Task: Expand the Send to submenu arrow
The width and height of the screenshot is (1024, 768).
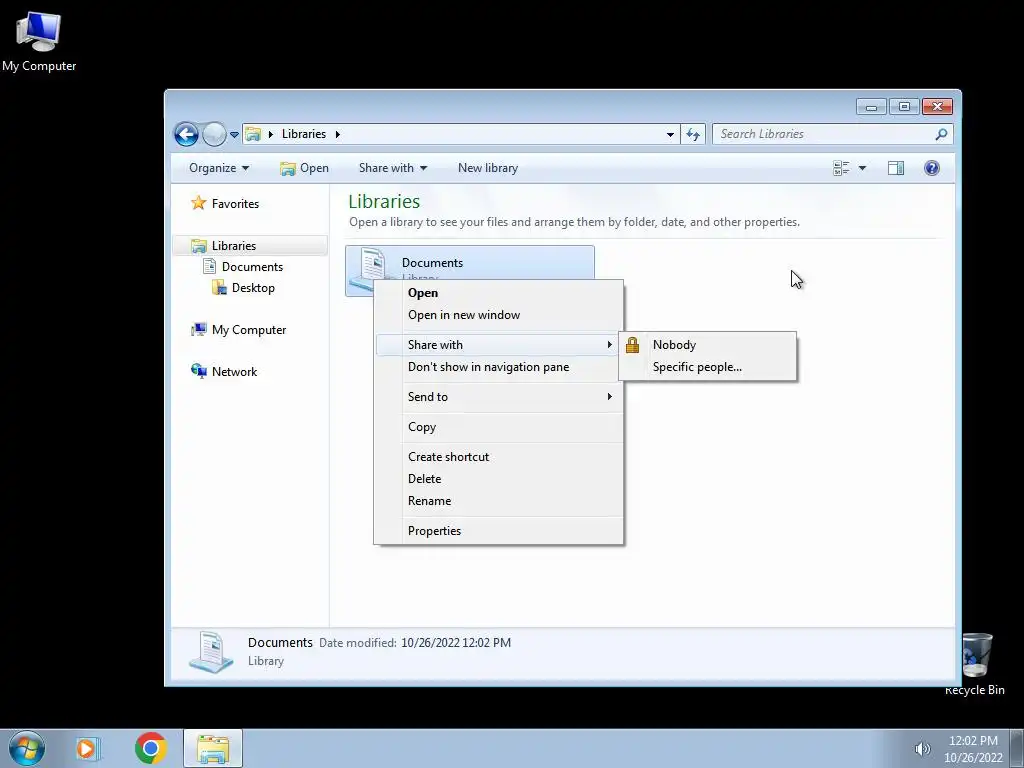Action: [609, 397]
